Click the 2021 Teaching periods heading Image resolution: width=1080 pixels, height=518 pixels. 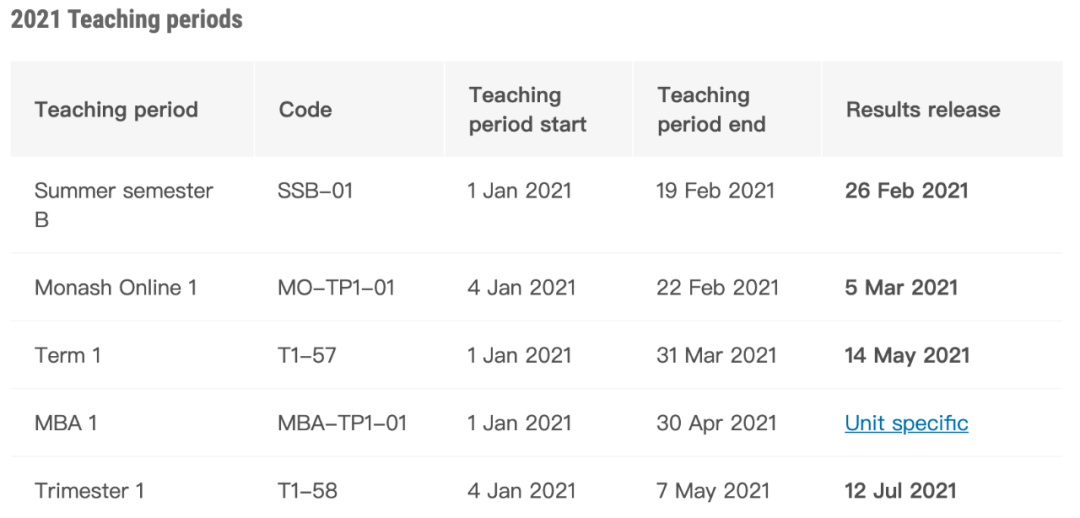127,19
